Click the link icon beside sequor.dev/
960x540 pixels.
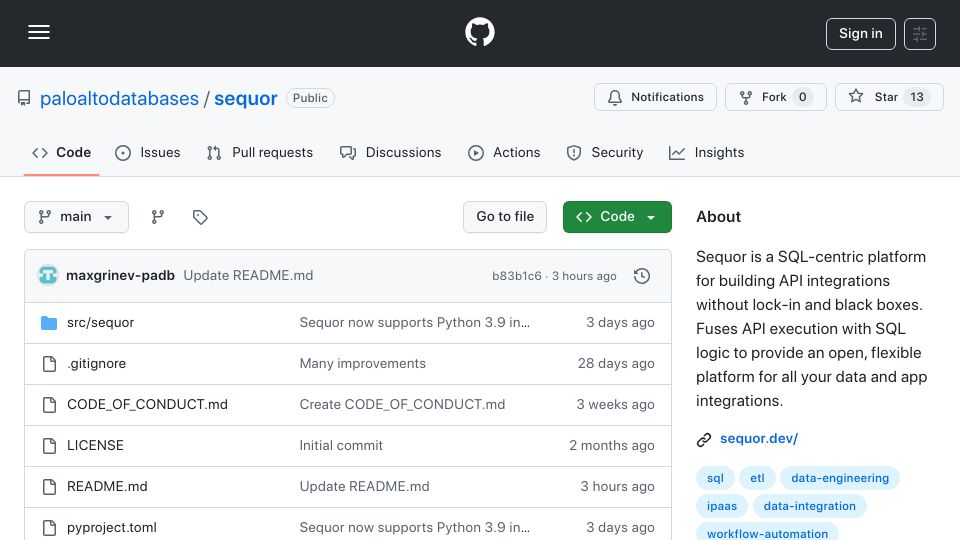click(704, 440)
